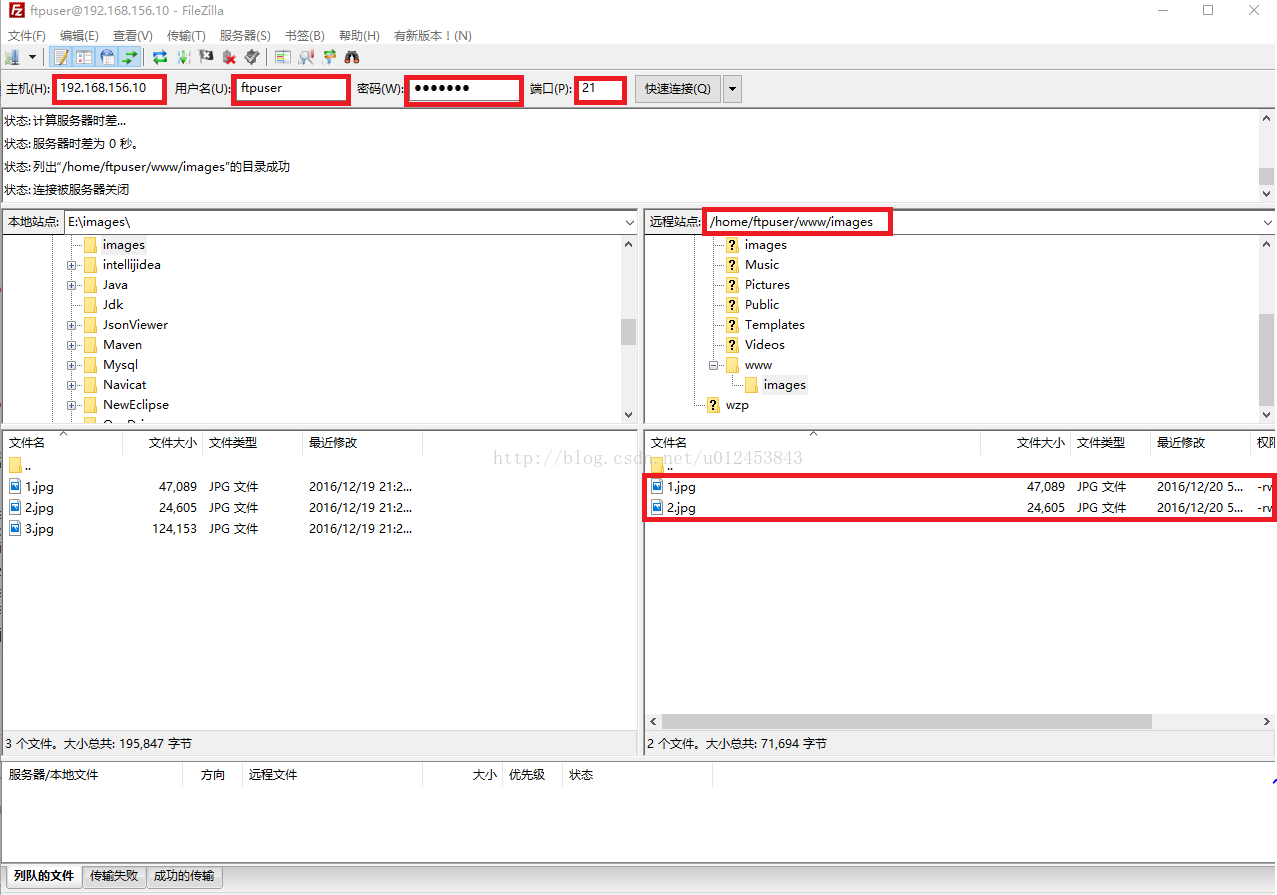Switch to the 成功的传输 tab
Viewport: 1277px width, 895px height.
[x=184, y=876]
